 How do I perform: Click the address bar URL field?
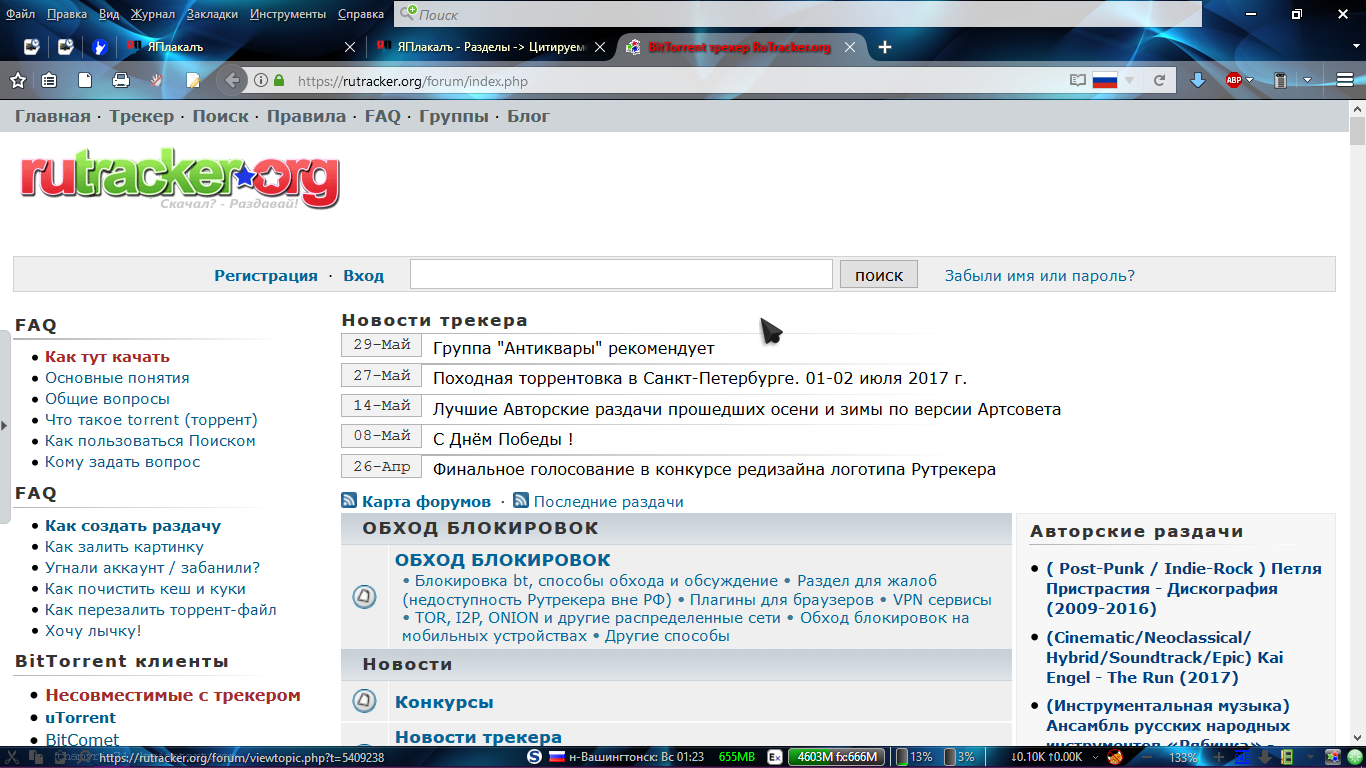click(680, 81)
